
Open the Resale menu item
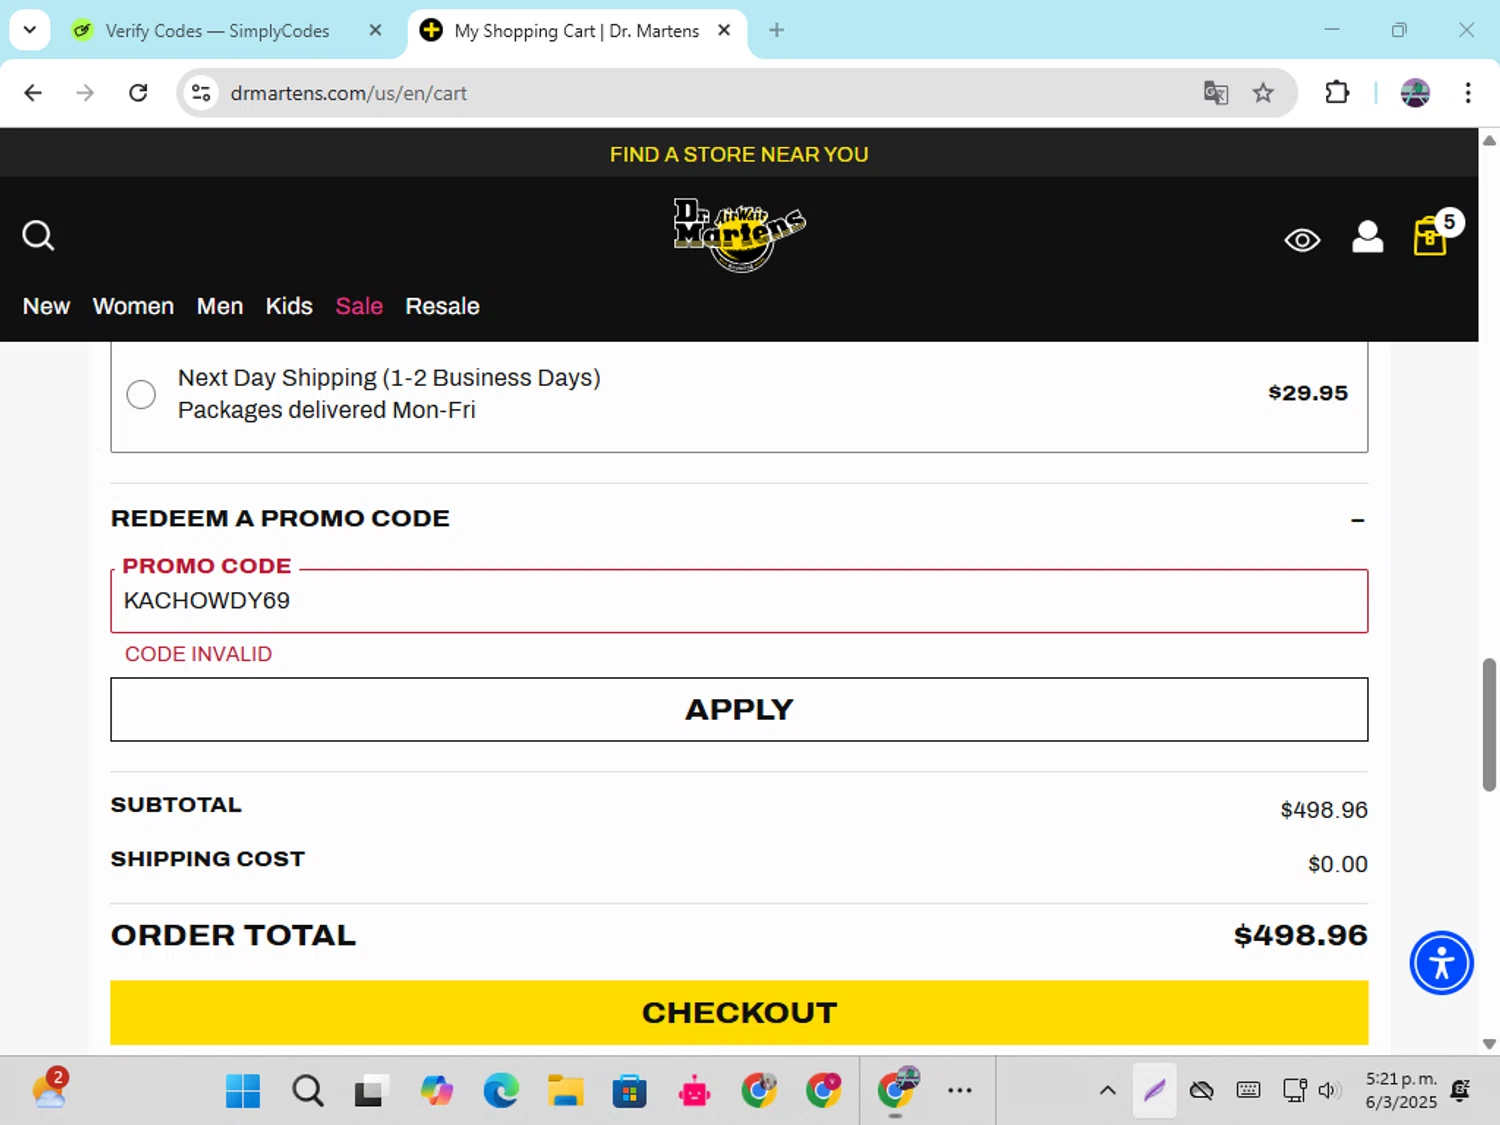point(442,306)
